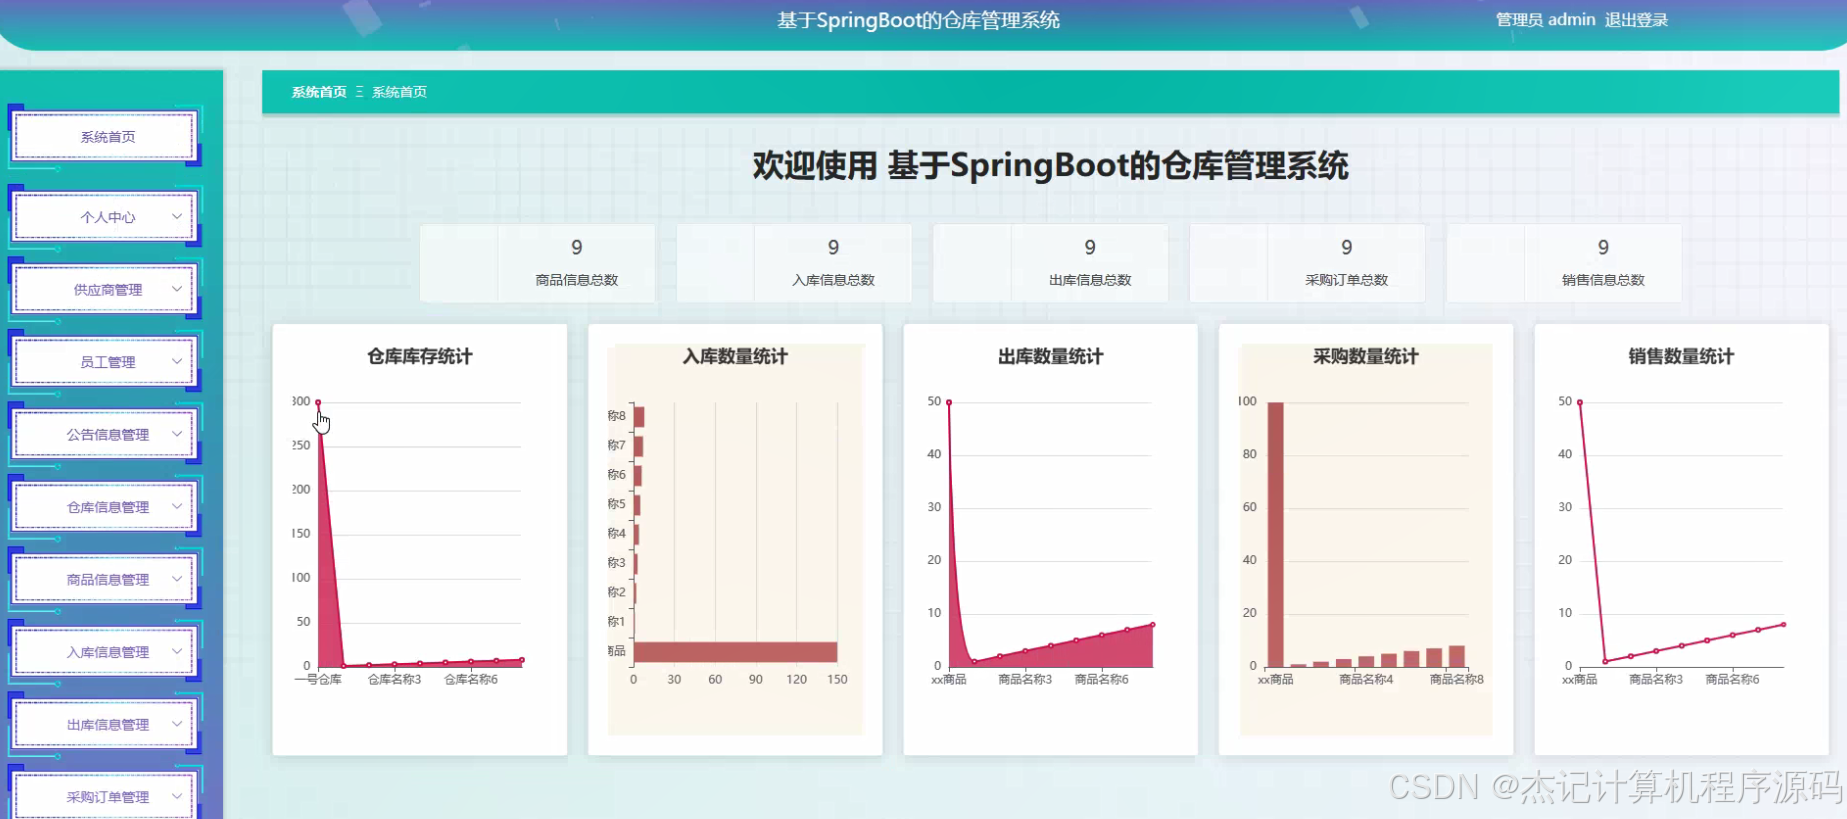Expand the 商品信息管理 chevron arrow
This screenshot has height=819, width=1847.
tap(177, 579)
